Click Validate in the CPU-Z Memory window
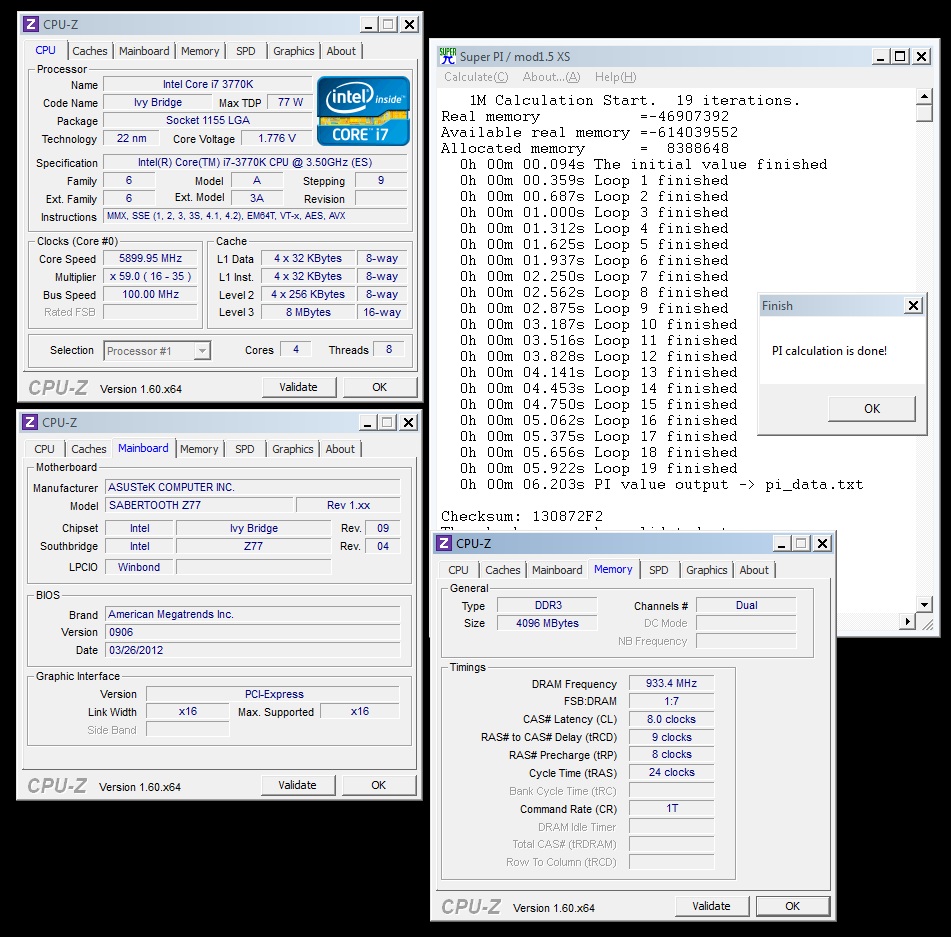Viewport: 951px width, 937px height. coord(711,906)
